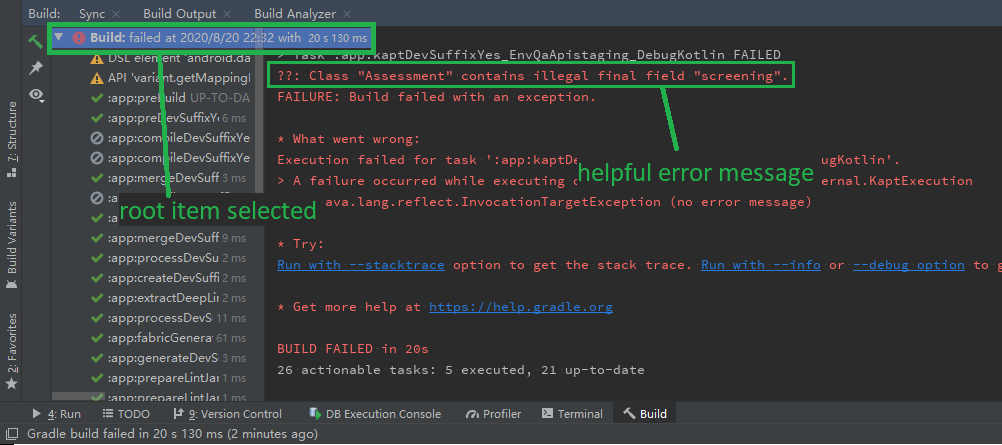The height and width of the screenshot is (445, 1002).
Task: Click the Gradle build failed status message
Action: pyautogui.click(x=172, y=434)
